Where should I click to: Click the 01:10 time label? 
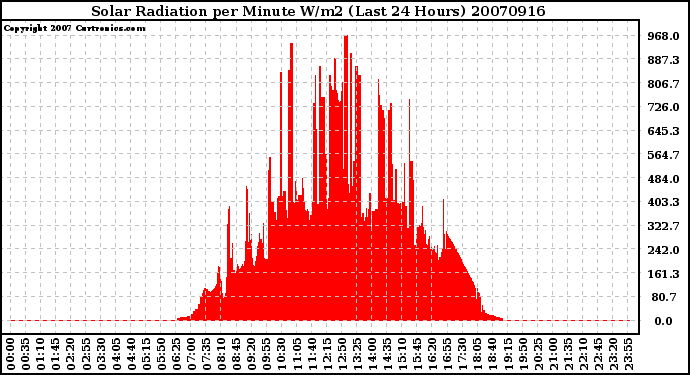40,355
